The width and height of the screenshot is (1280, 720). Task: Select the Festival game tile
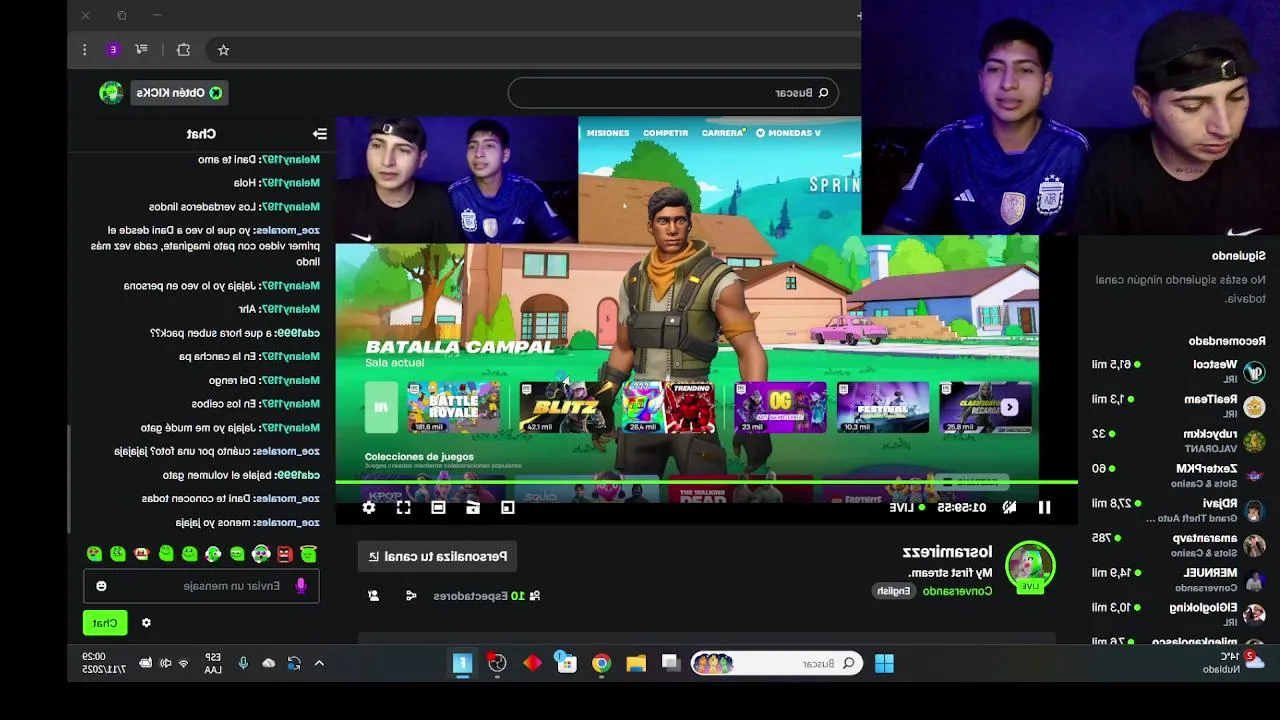point(883,407)
